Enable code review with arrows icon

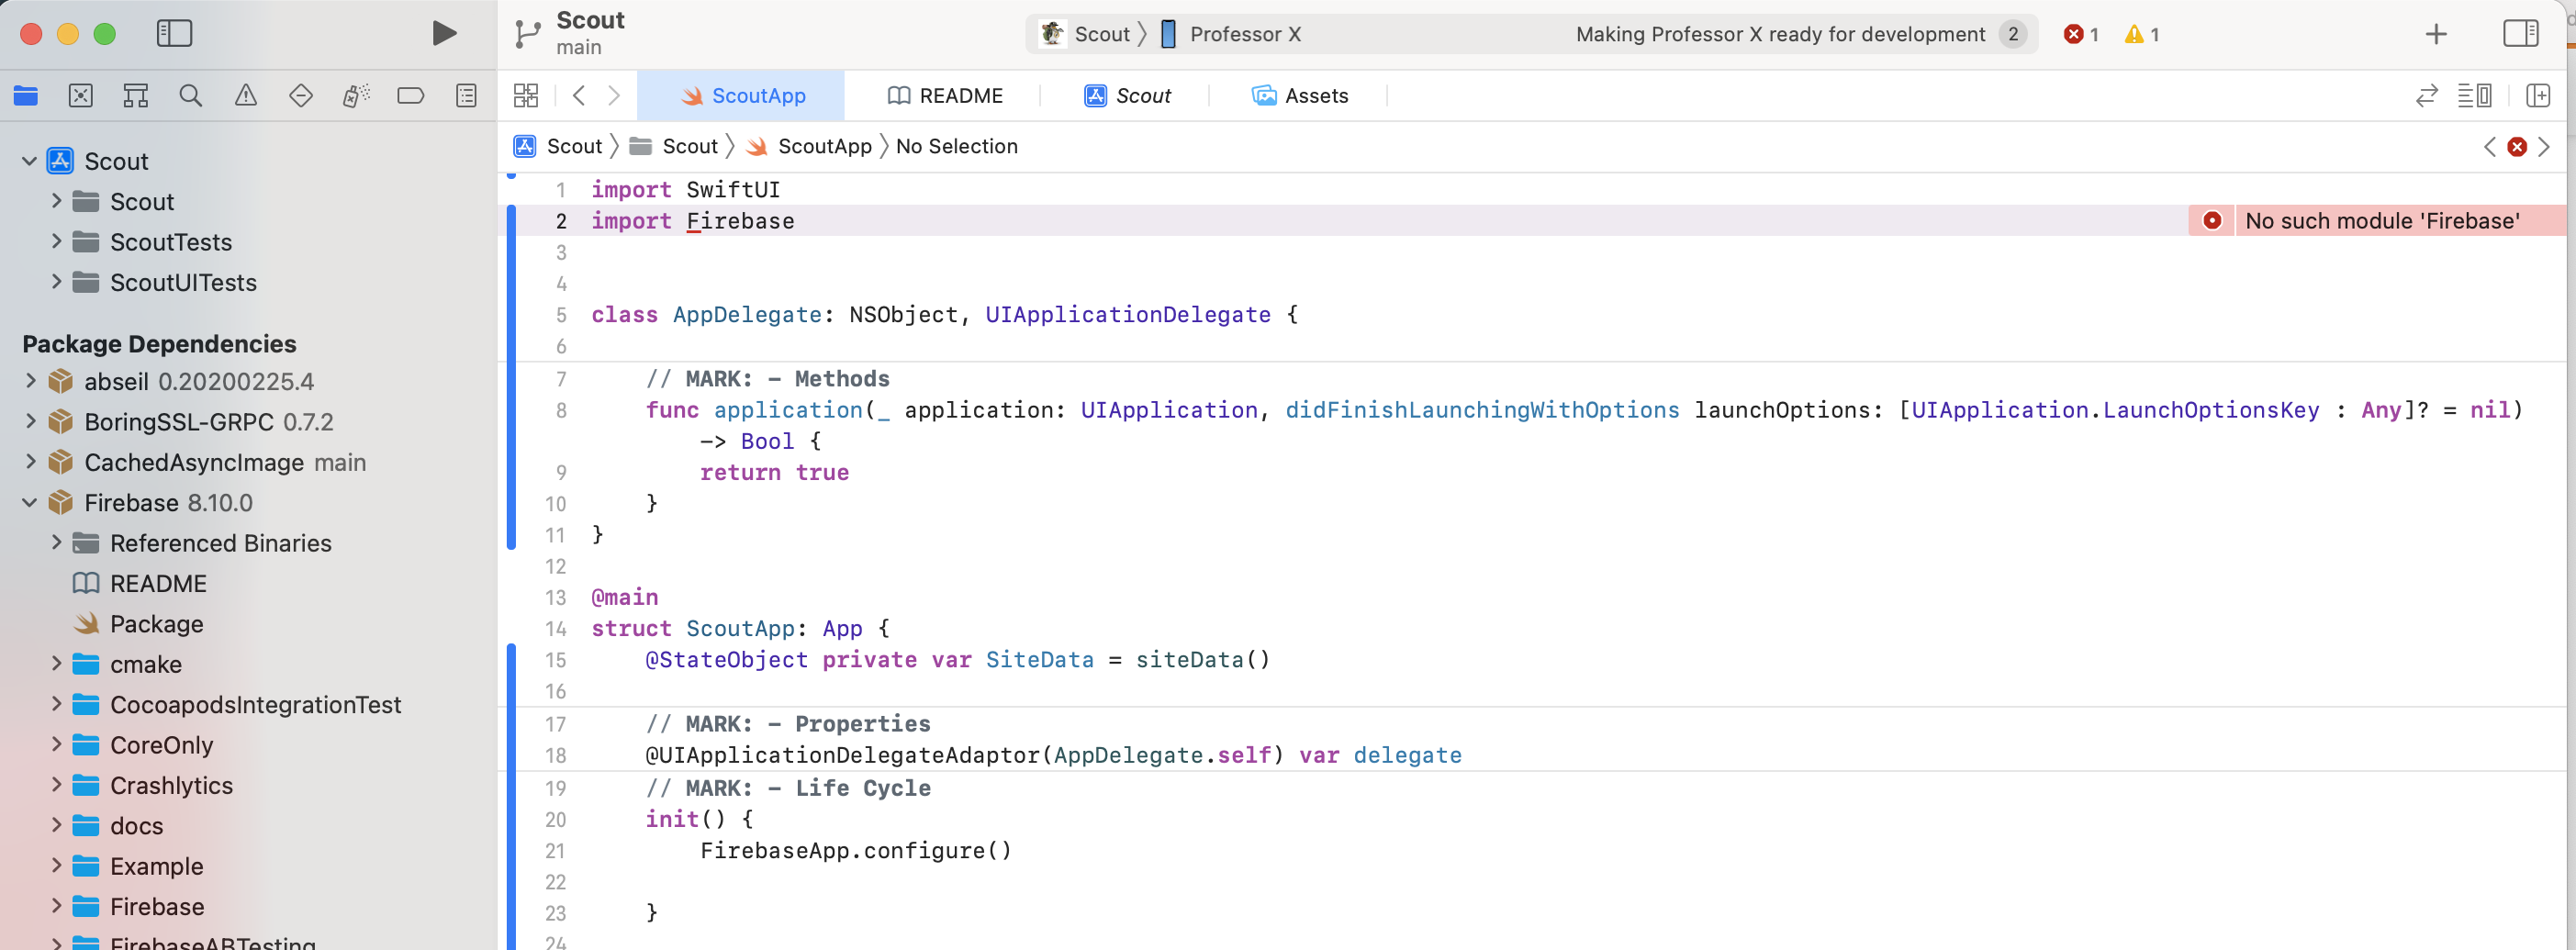pyautogui.click(x=2427, y=96)
